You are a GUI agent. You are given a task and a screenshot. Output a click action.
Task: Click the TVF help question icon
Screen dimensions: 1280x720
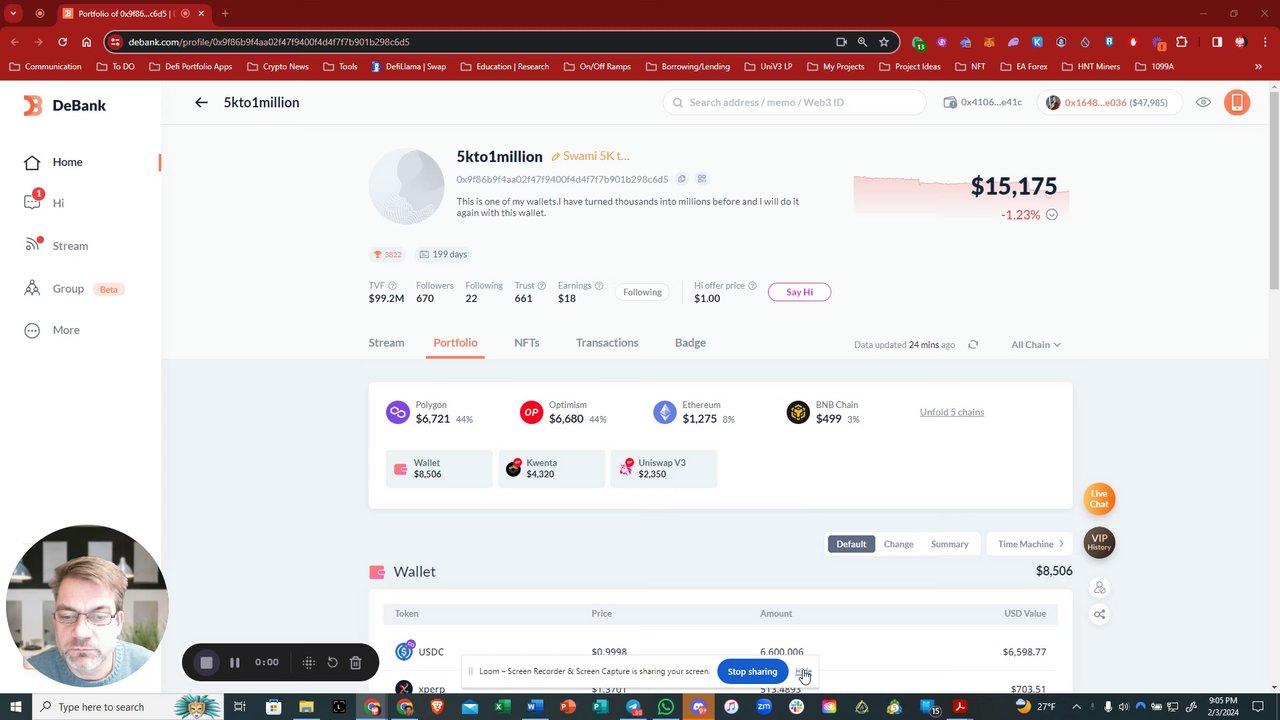(392, 286)
